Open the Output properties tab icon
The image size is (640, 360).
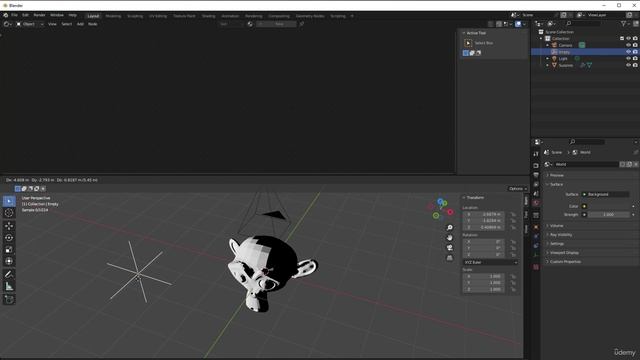536,175
